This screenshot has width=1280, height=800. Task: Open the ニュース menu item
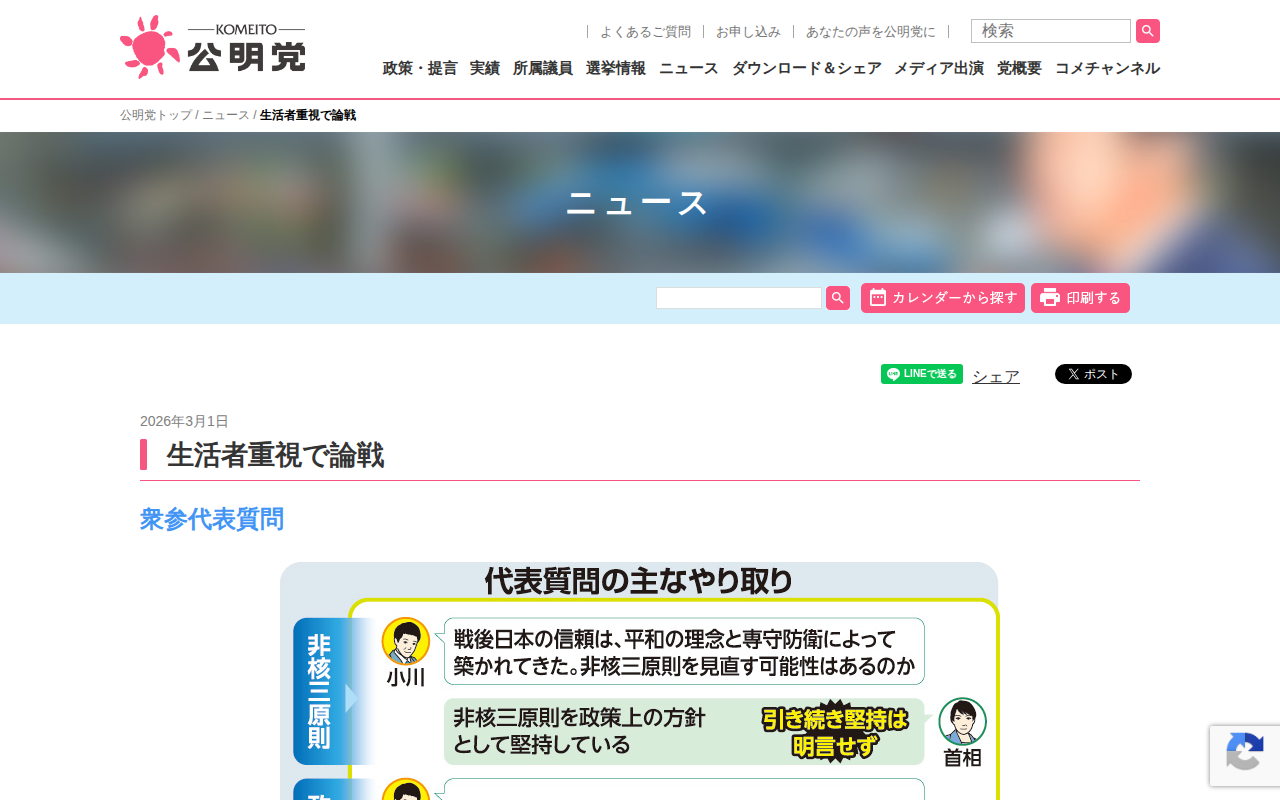tap(689, 68)
